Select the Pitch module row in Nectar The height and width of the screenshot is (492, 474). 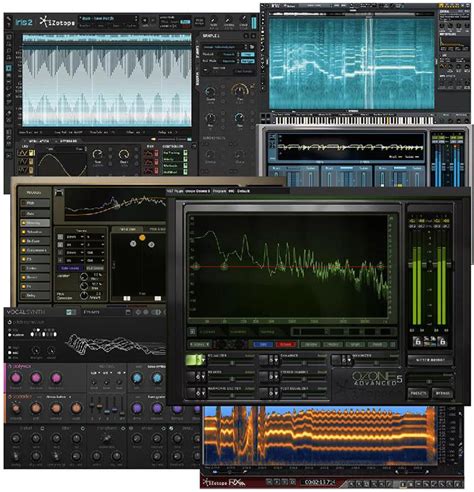pyautogui.click(x=35, y=203)
